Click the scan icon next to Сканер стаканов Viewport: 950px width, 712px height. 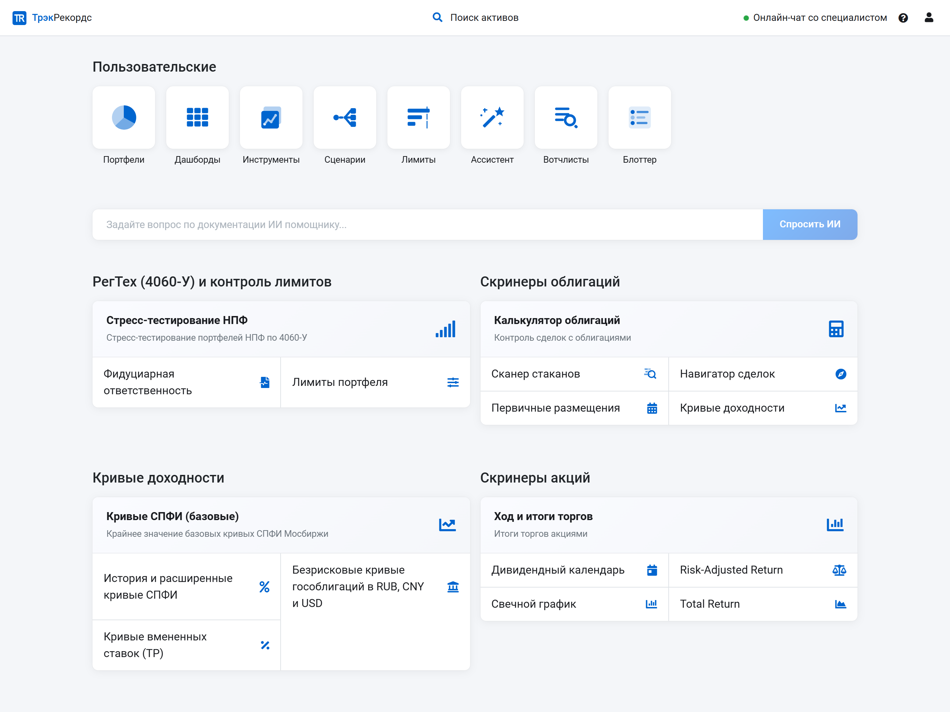[x=650, y=374]
